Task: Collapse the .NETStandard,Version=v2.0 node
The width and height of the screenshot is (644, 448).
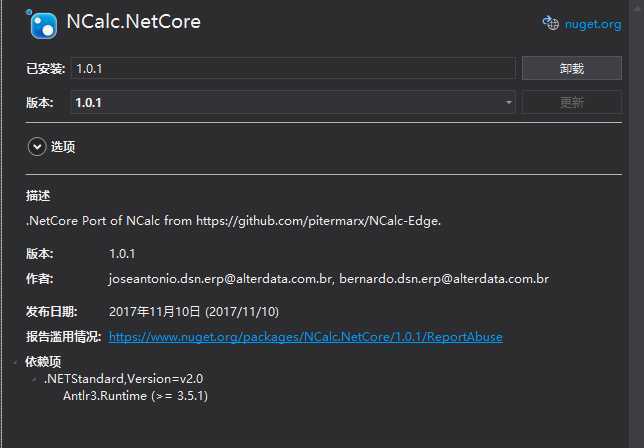Action: [x=34, y=379]
